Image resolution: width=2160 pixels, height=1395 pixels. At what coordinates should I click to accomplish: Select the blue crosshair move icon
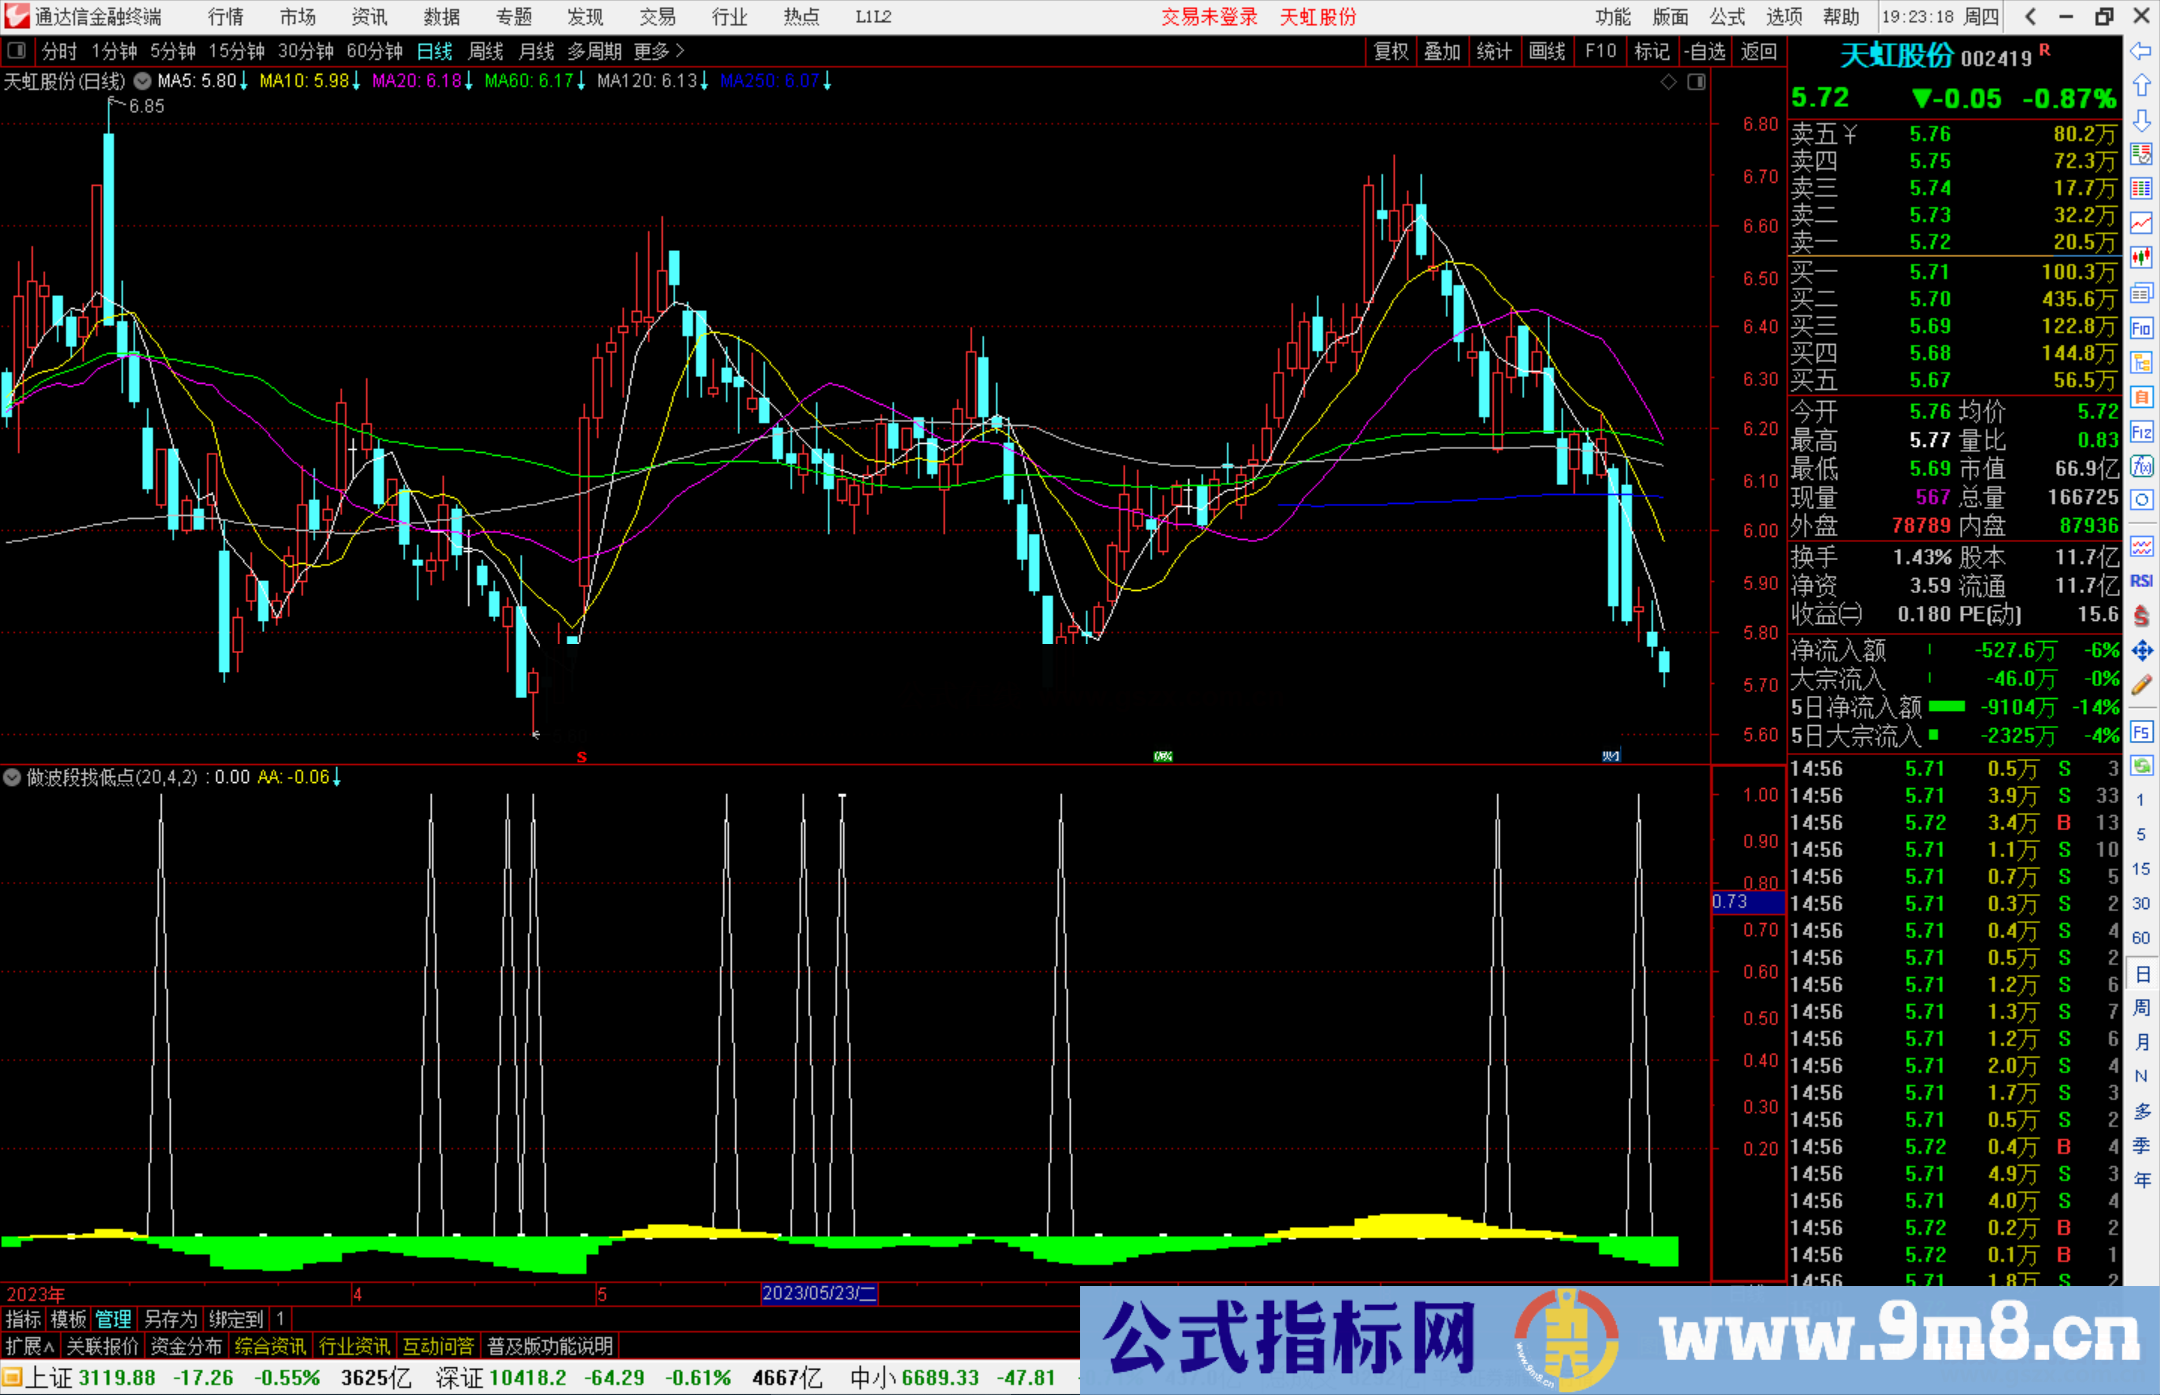tap(2141, 650)
